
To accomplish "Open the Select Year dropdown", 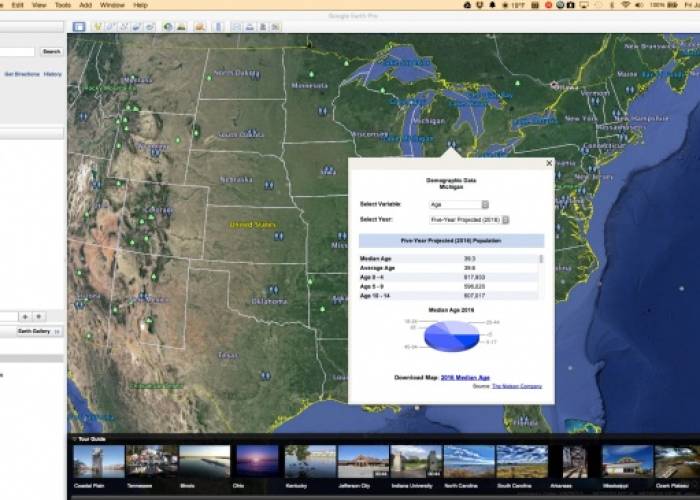I will point(469,220).
